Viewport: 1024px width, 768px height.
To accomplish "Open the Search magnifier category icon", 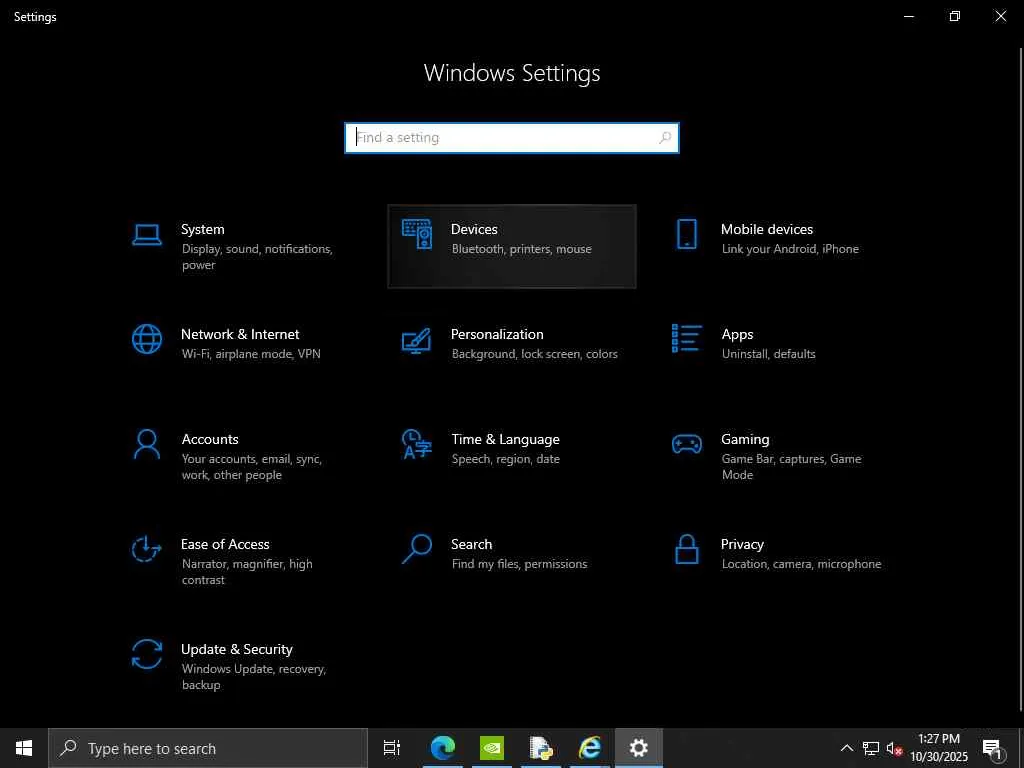I will (x=417, y=549).
